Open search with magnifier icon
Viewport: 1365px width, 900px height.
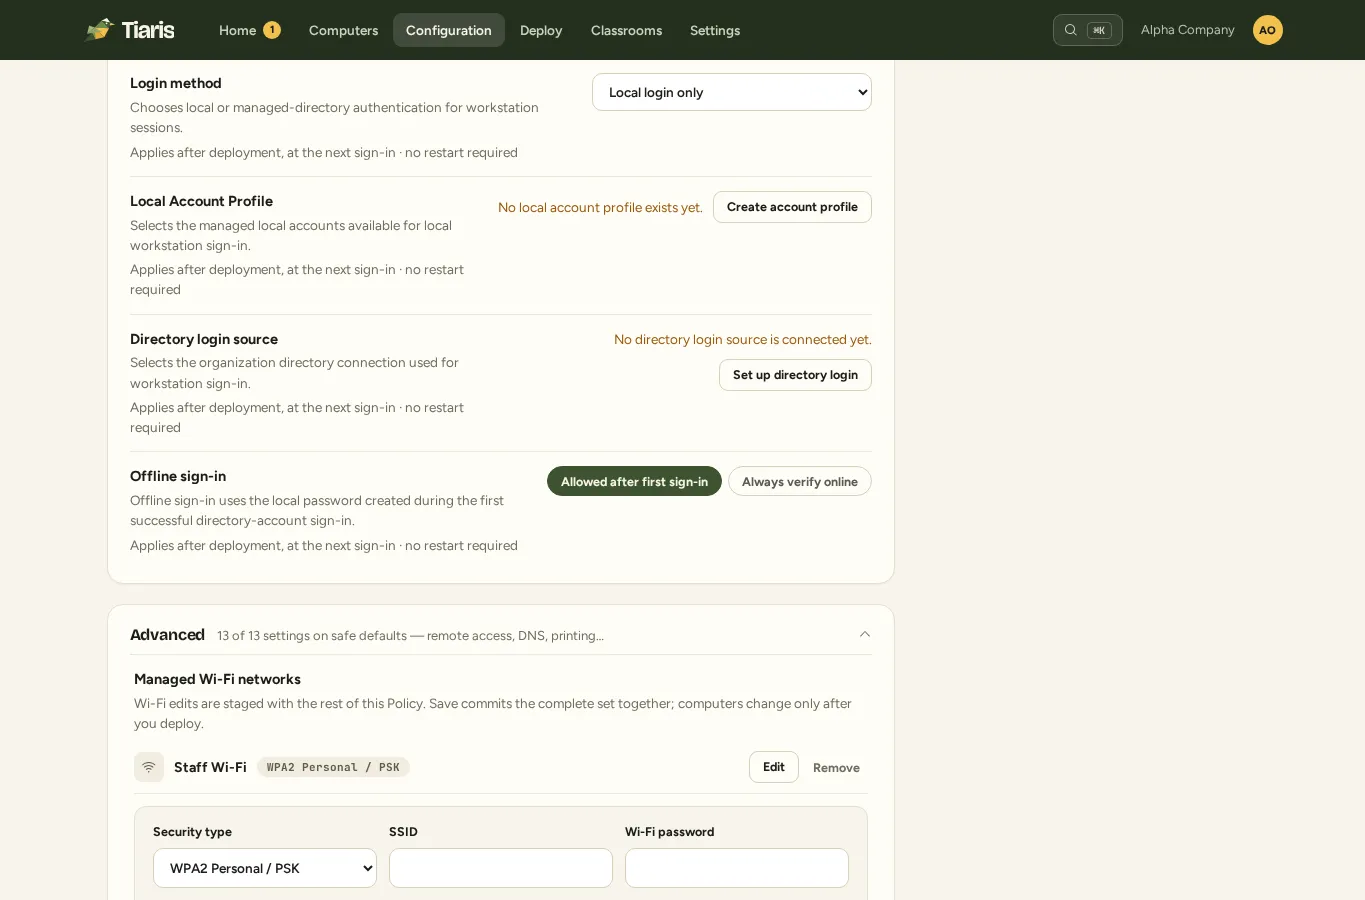coord(1087,30)
